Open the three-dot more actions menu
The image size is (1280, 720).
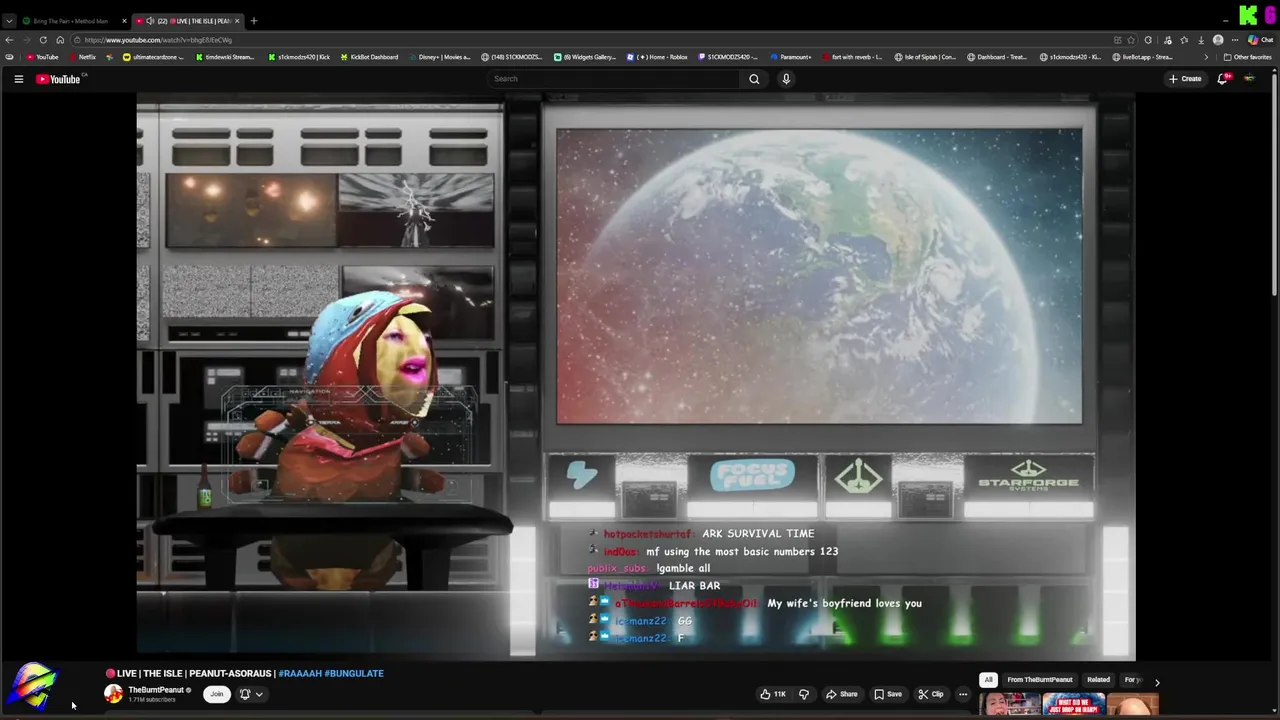(x=963, y=694)
